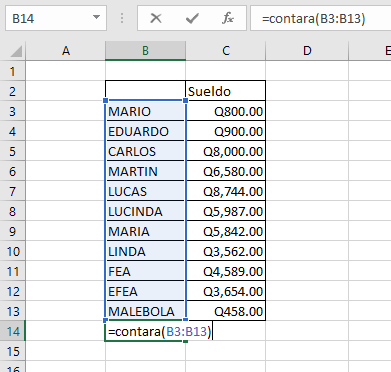Select row 3 header

click(13, 111)
